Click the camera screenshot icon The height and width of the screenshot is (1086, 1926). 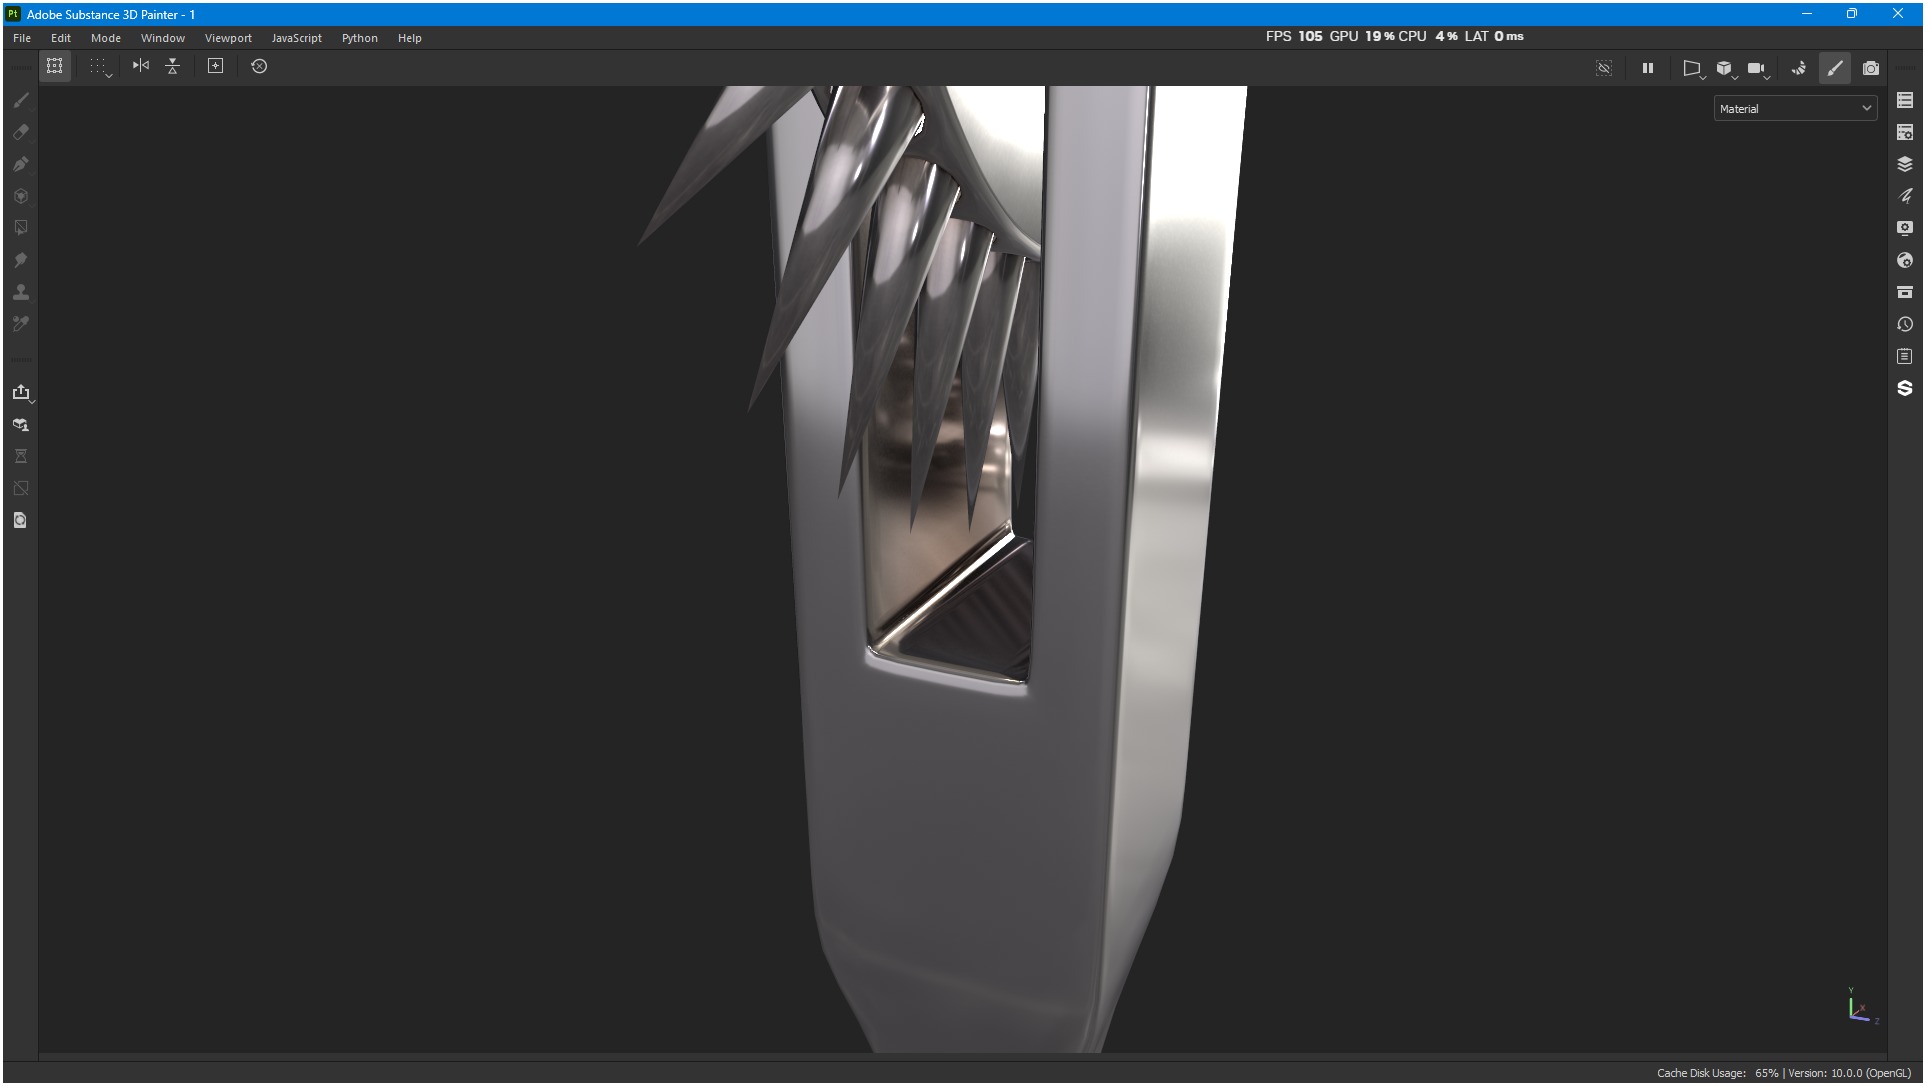click(1870, 68)
